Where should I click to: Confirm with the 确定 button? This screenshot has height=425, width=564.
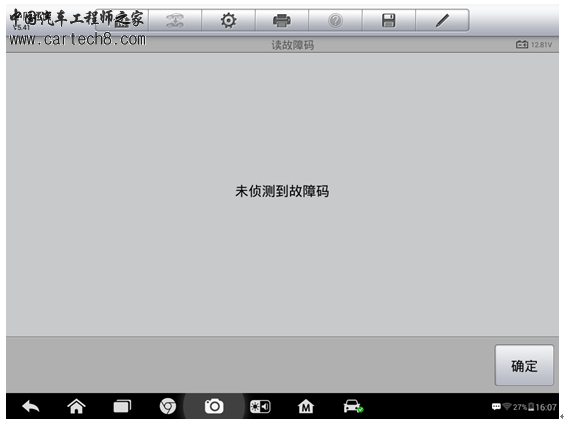click(524, 365)
